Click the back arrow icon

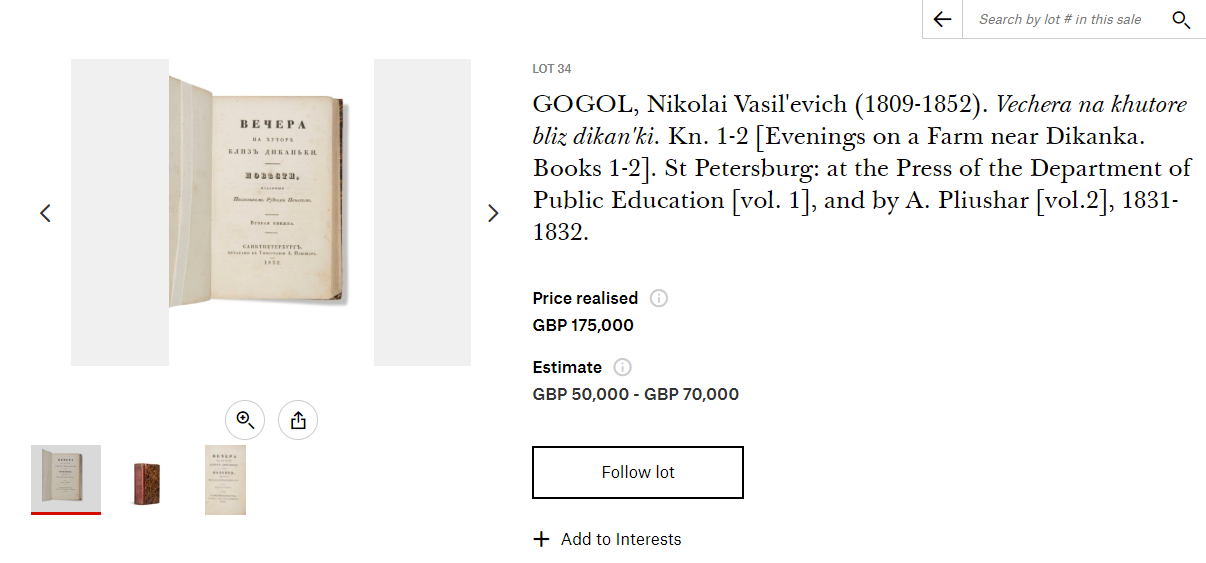942,19
